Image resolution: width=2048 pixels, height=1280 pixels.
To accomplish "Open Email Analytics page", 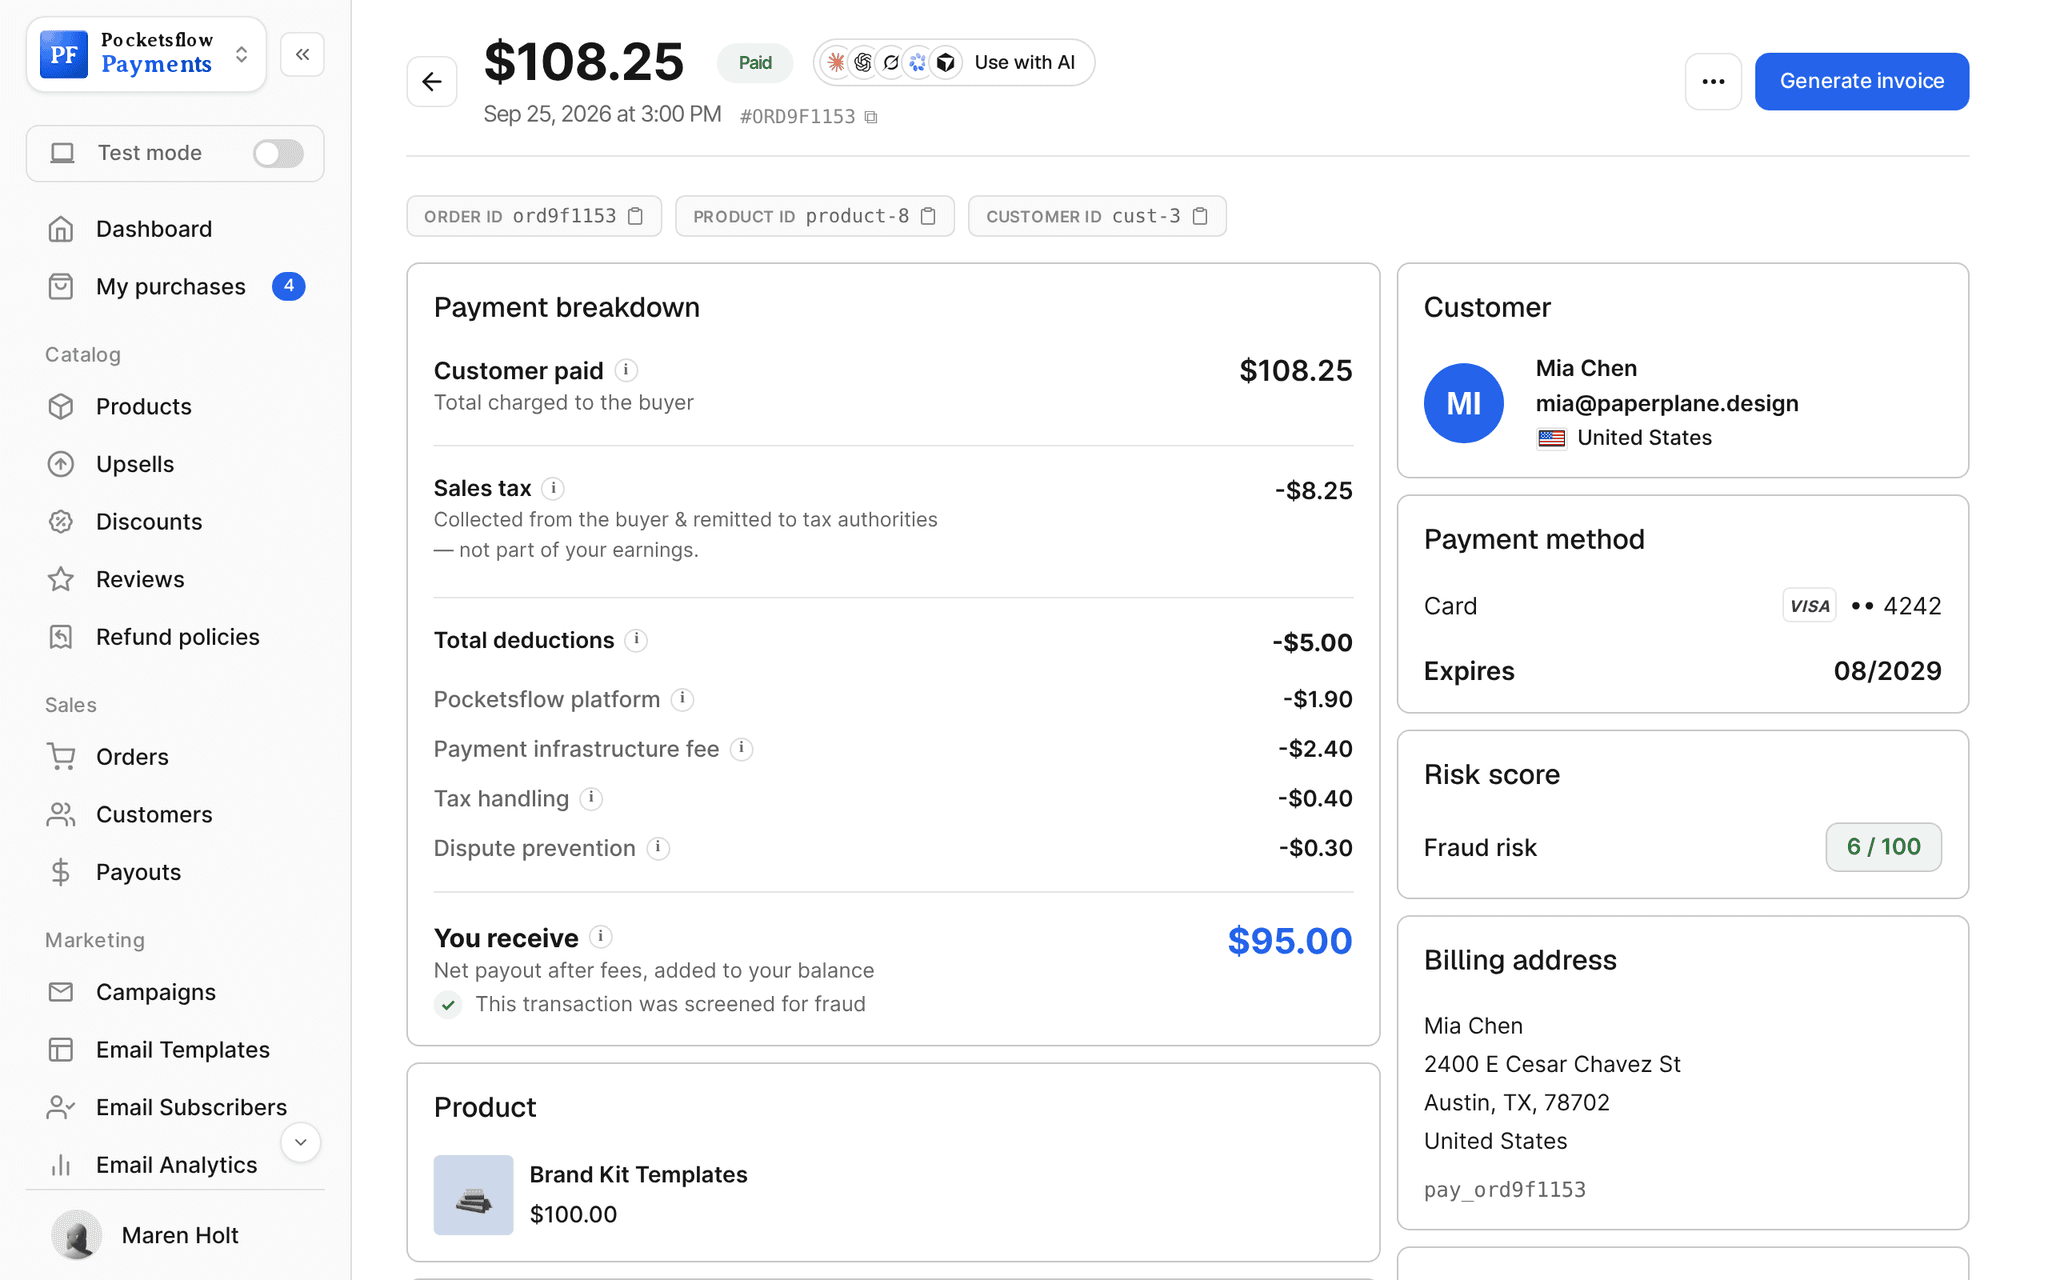I will click(x=175, y=1165).
